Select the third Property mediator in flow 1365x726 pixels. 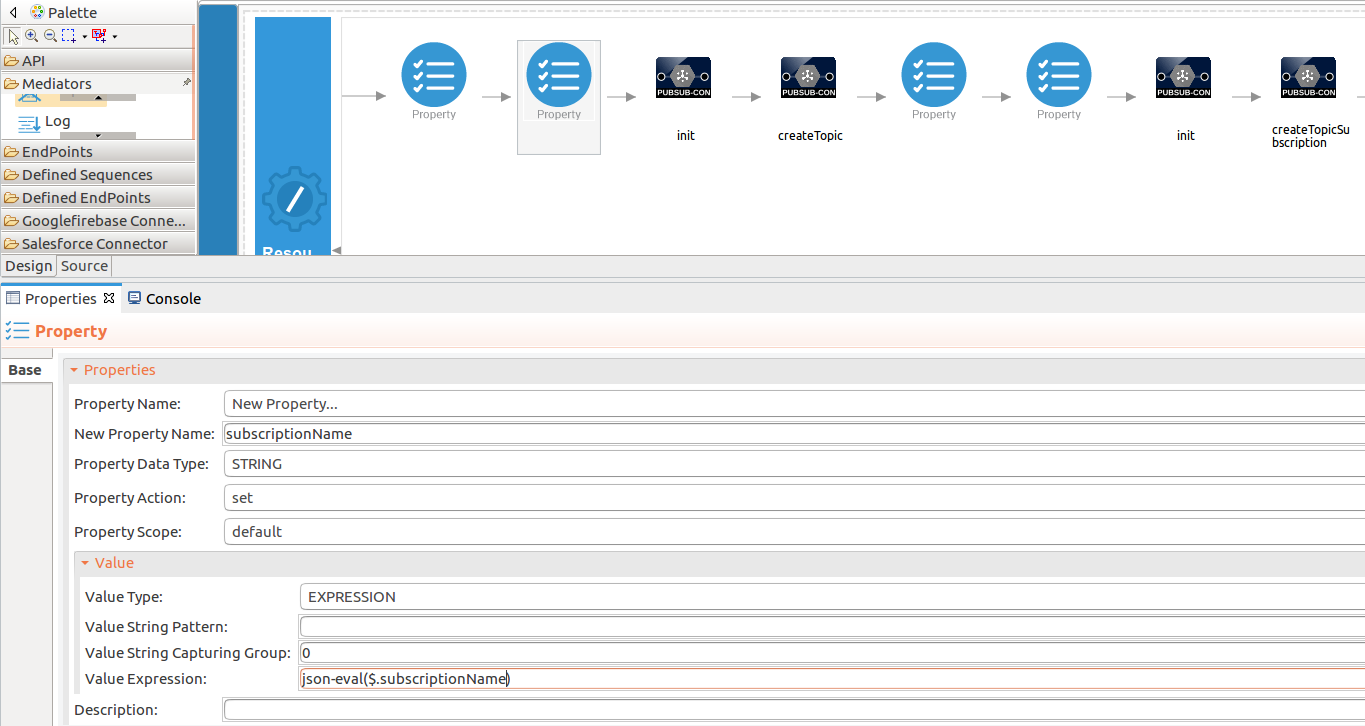934,81
